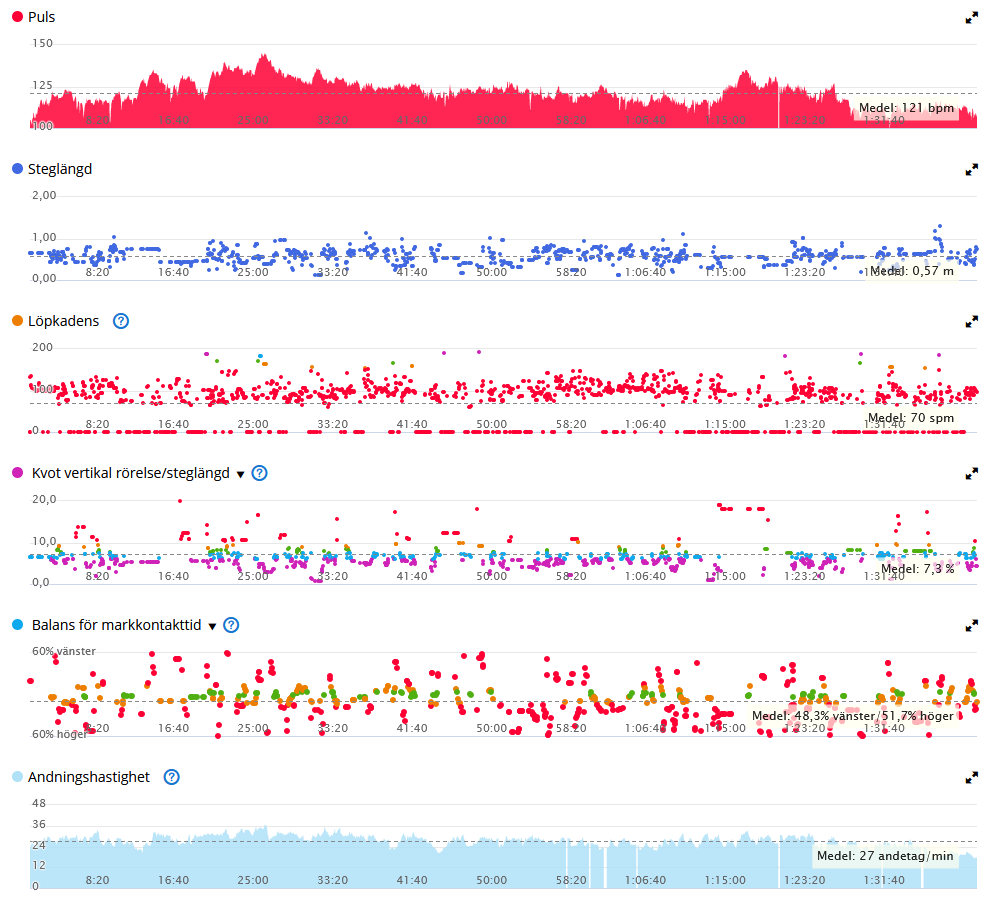Image resolution: width=989 pixels, height=900 pixels.
Task: View help info for Andningshastighet
Action: 172,777
